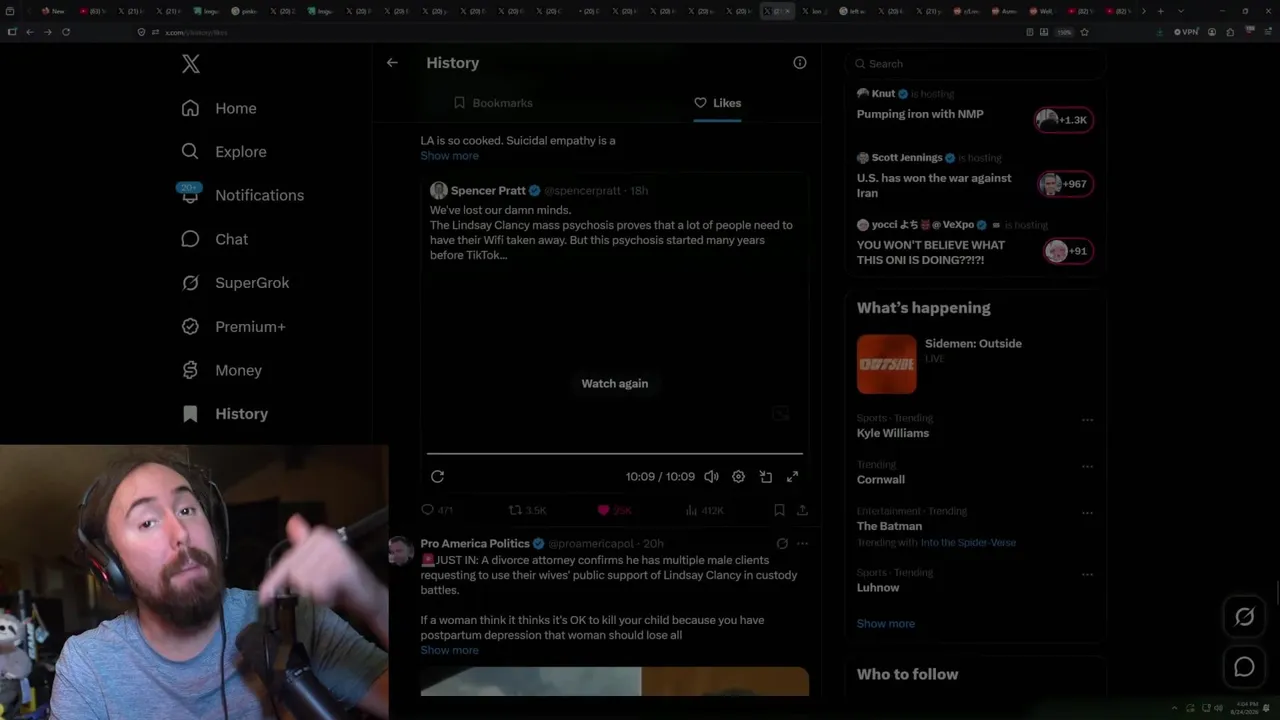The width and height of the screenshot is (1280, 720).
Task: Open the Home page from sidebar
Action: tap(220, 108)
